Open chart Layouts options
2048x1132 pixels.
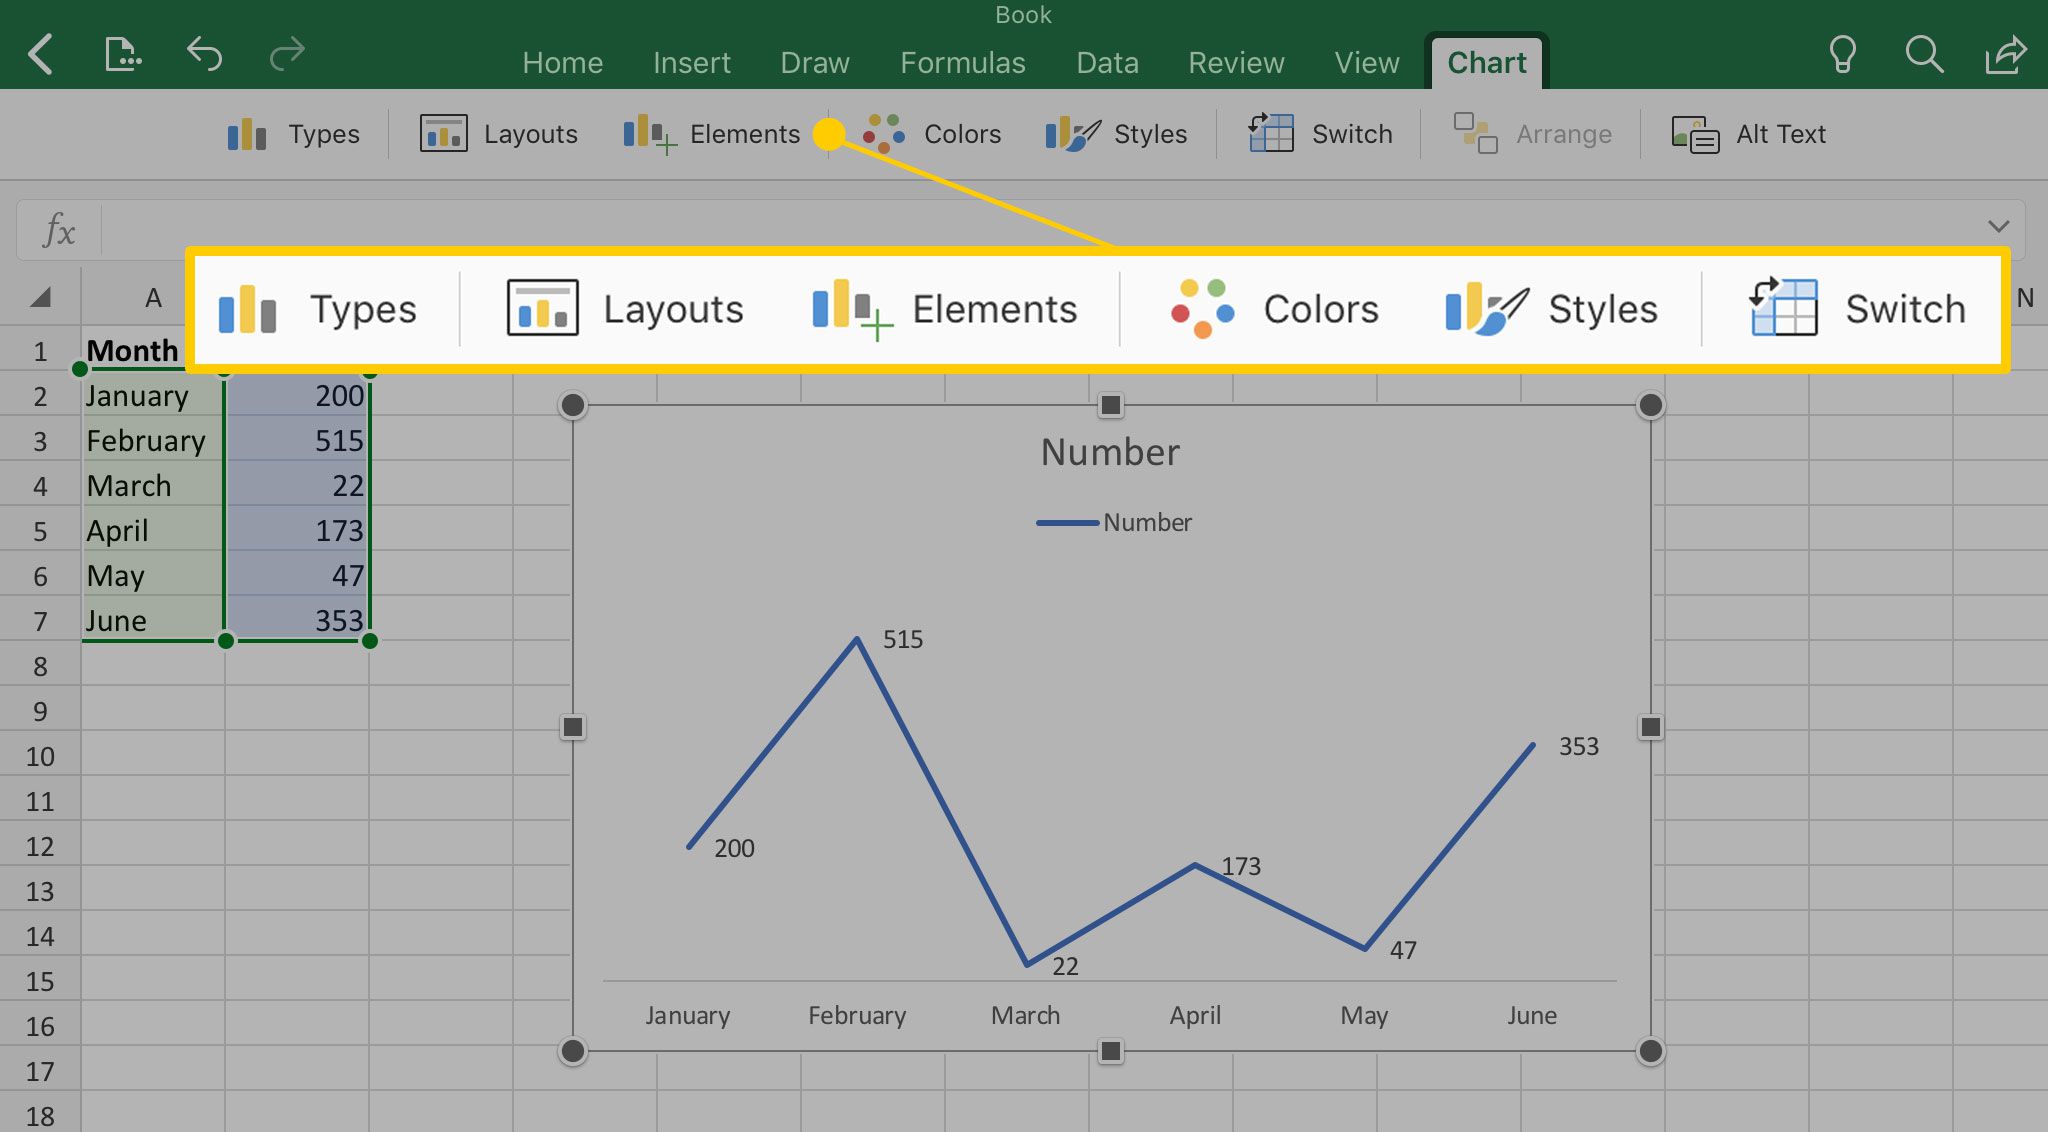[x=499, y=134]
